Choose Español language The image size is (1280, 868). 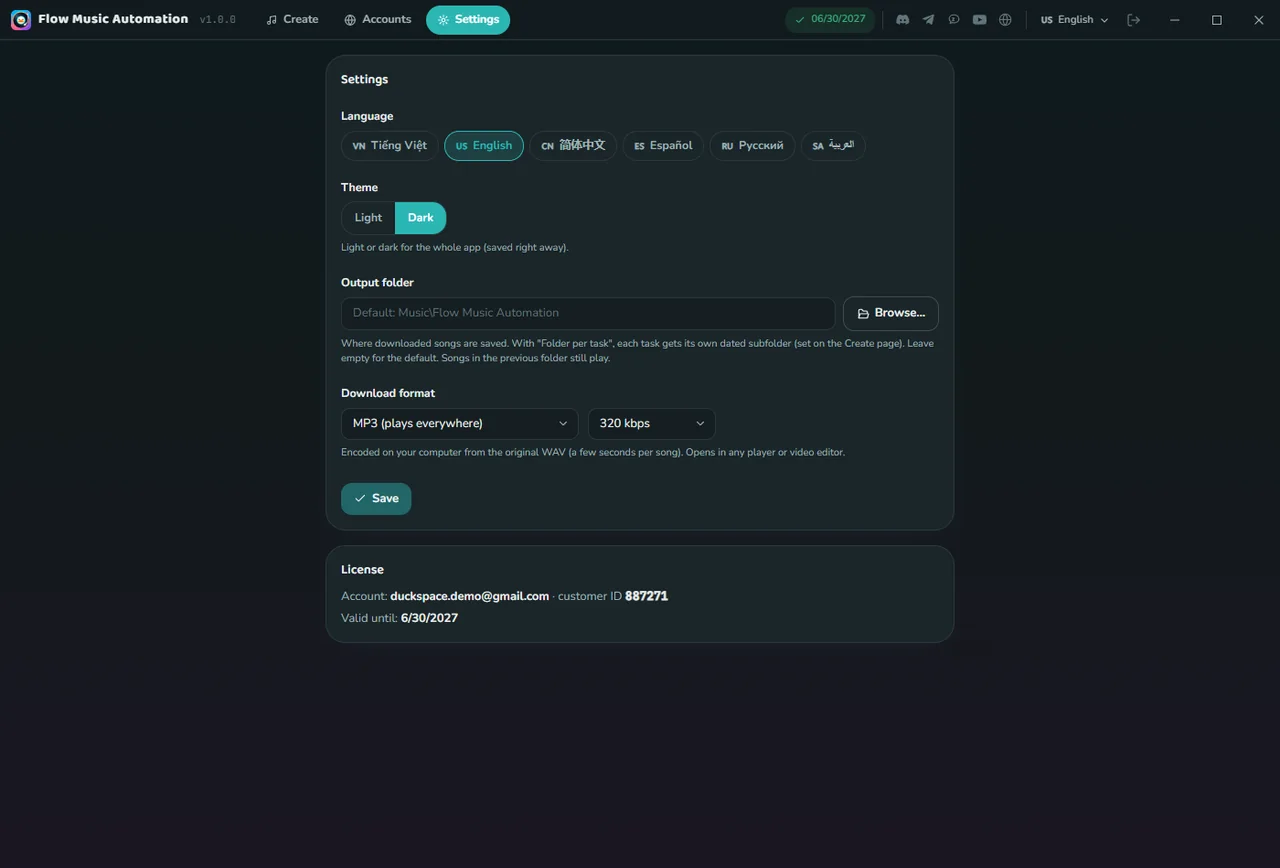pyautogui.click(x=663, y=146)
